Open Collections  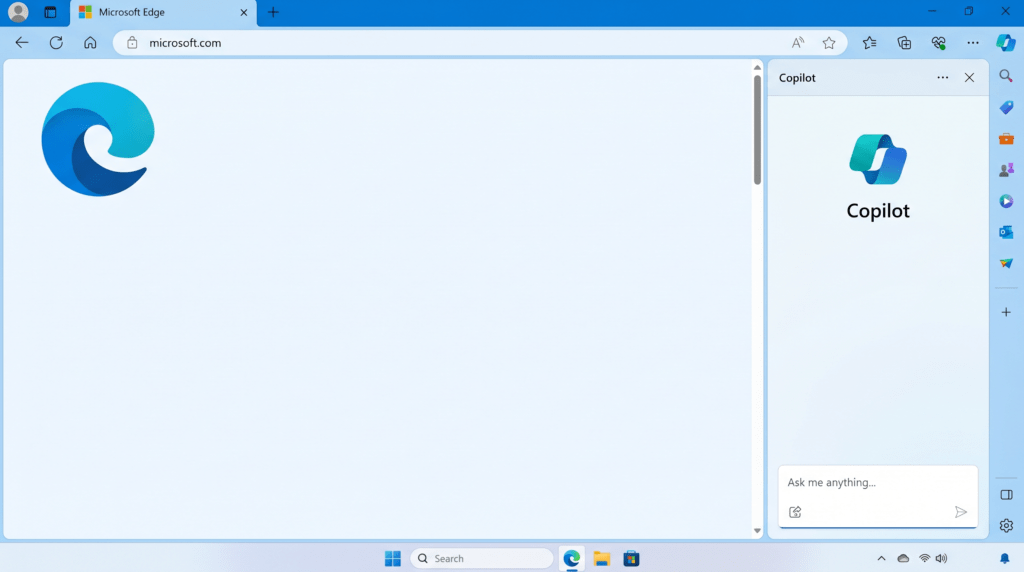point(904,43)
